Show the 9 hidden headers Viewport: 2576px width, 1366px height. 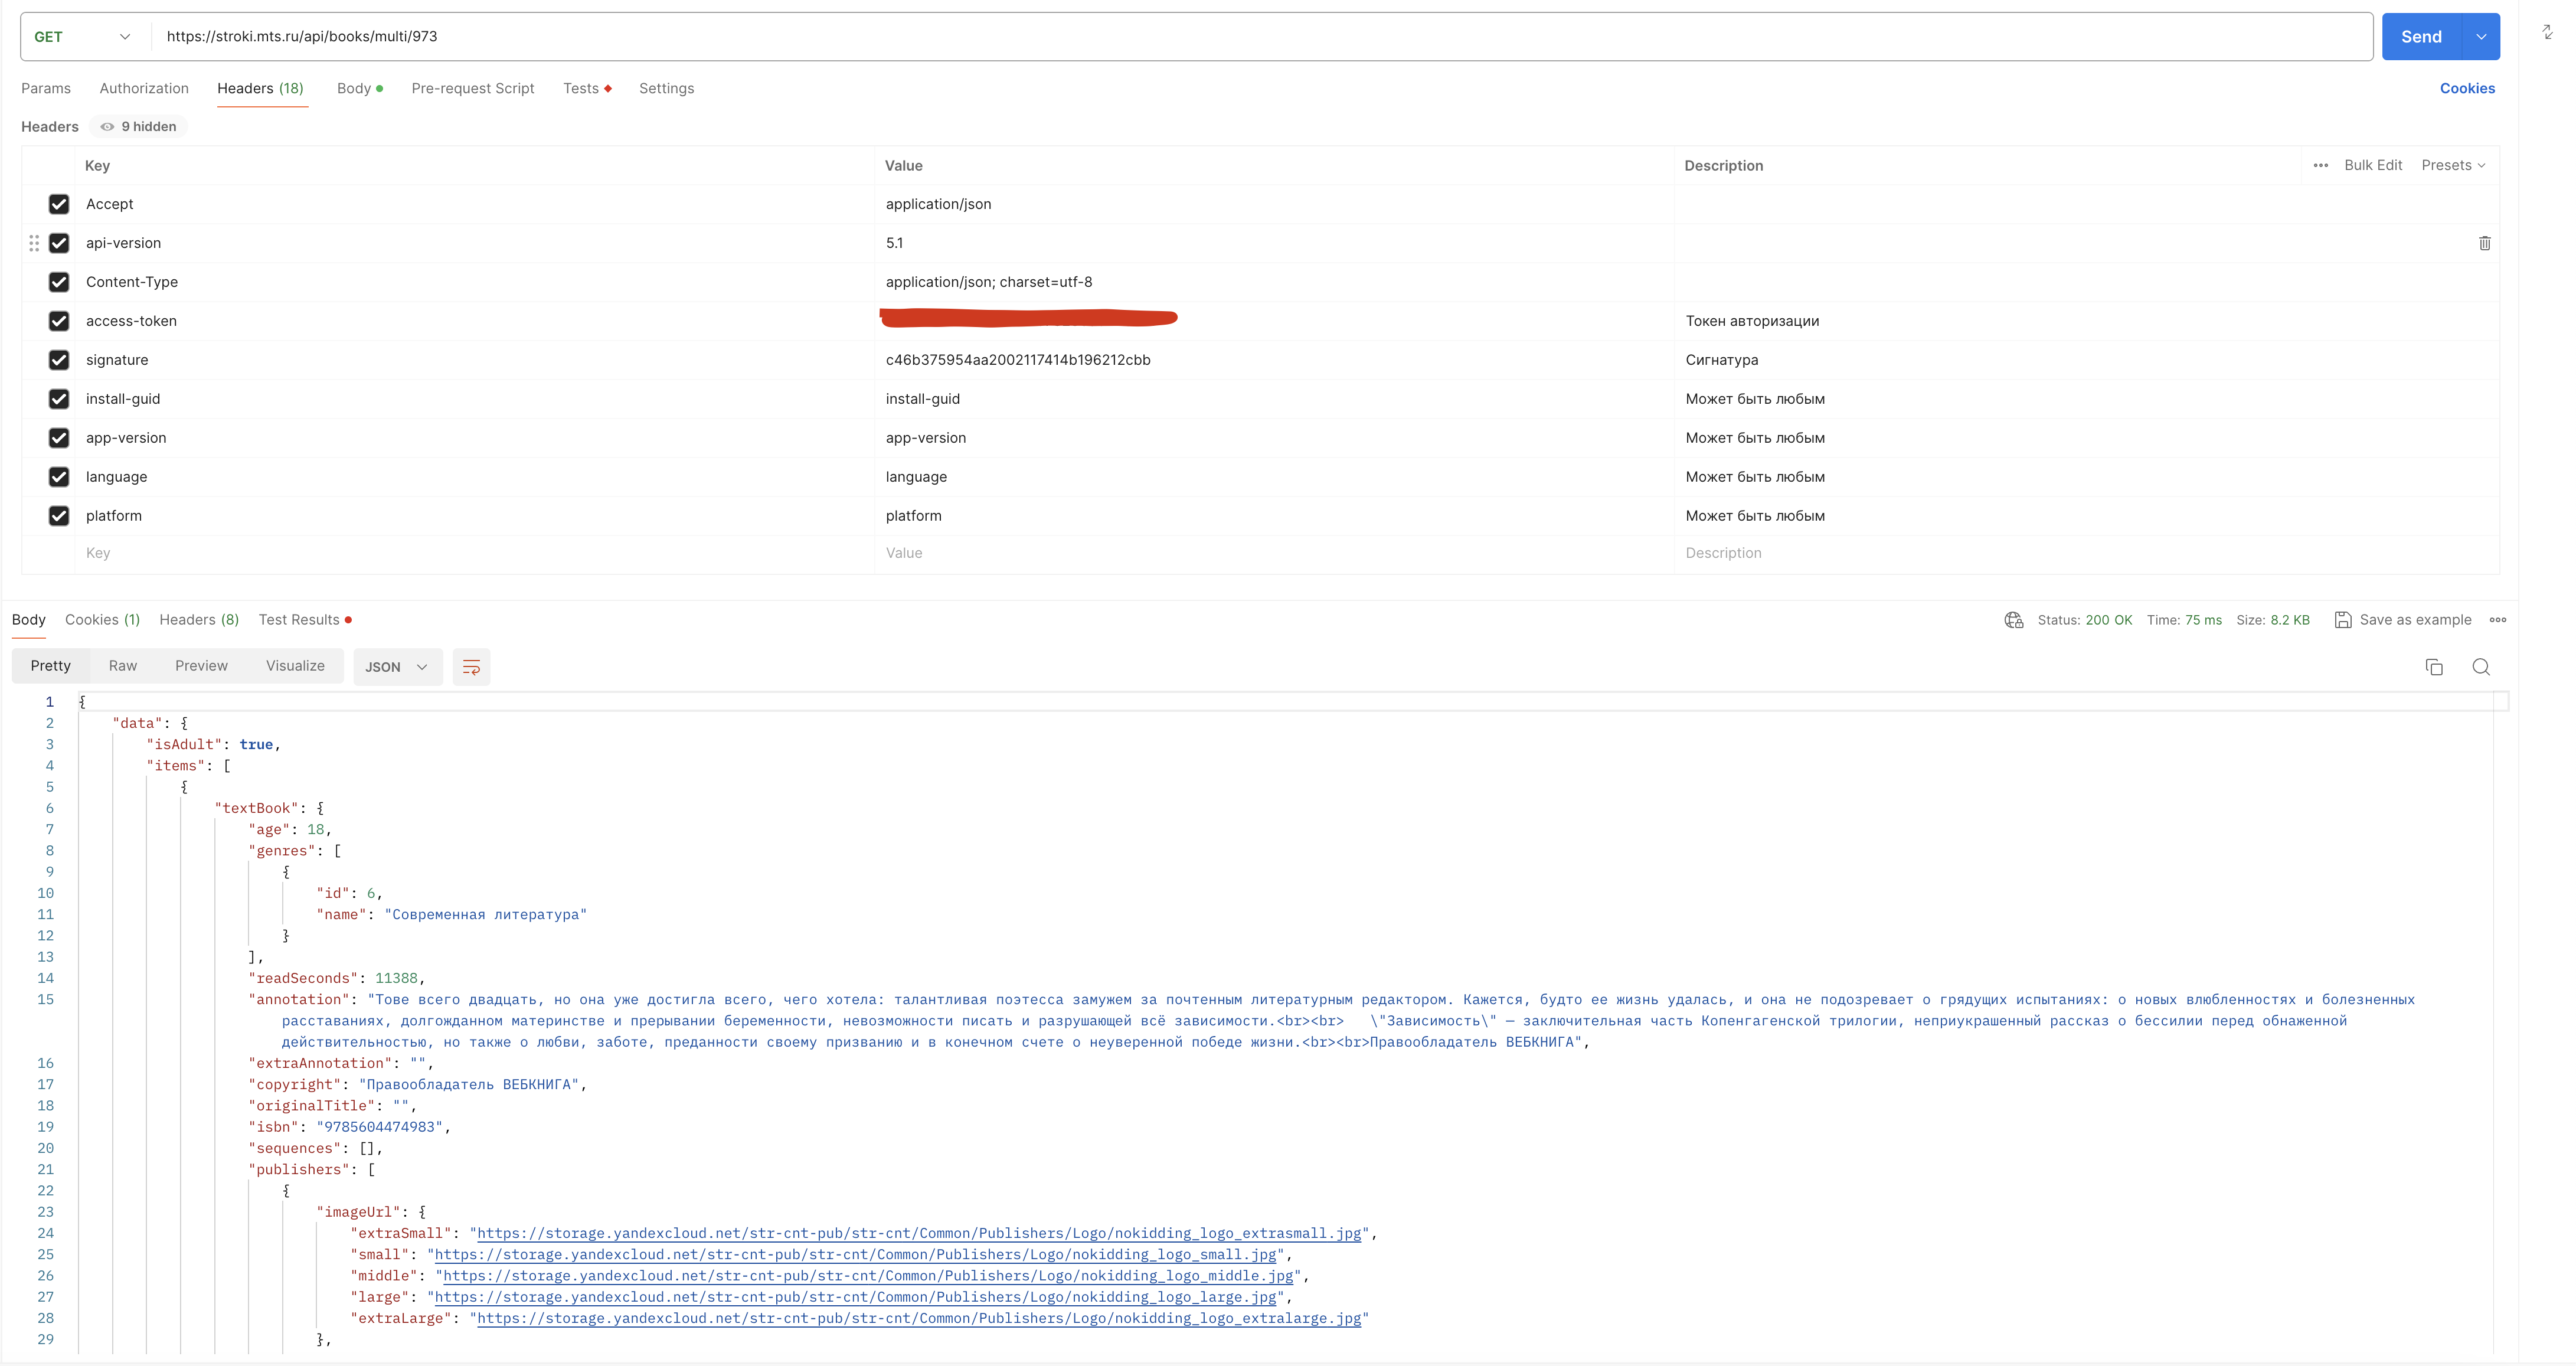[x=139, y=126]
